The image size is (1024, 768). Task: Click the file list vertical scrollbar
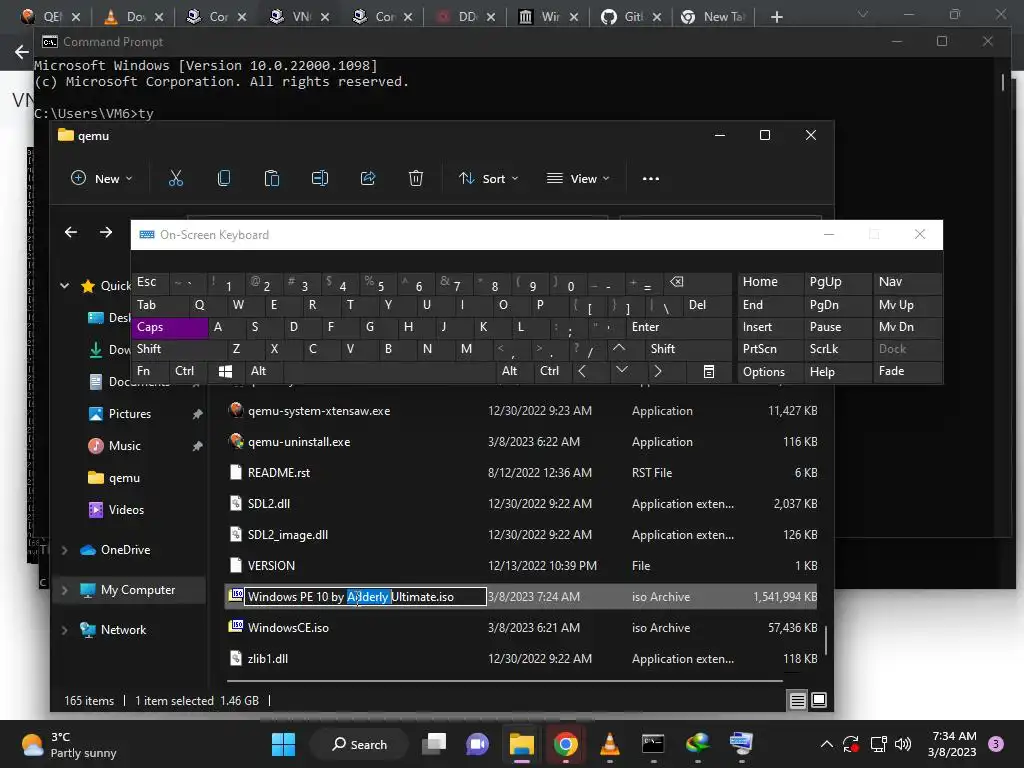[826, 640]
